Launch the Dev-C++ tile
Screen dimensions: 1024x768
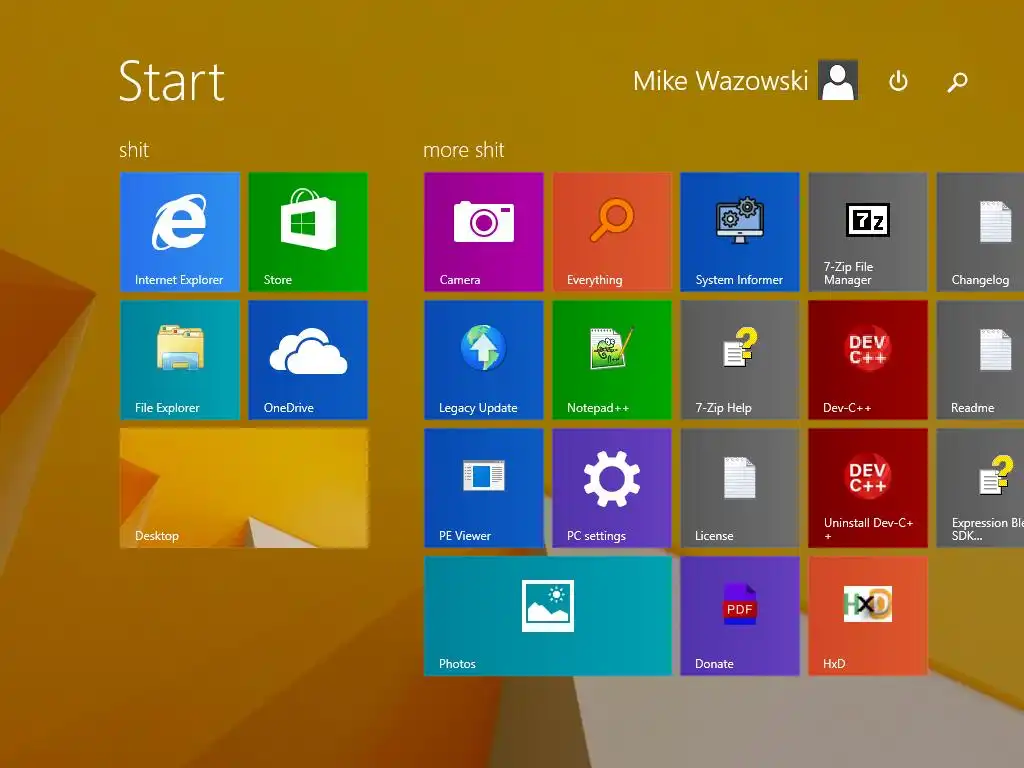[x=867, y=360]
